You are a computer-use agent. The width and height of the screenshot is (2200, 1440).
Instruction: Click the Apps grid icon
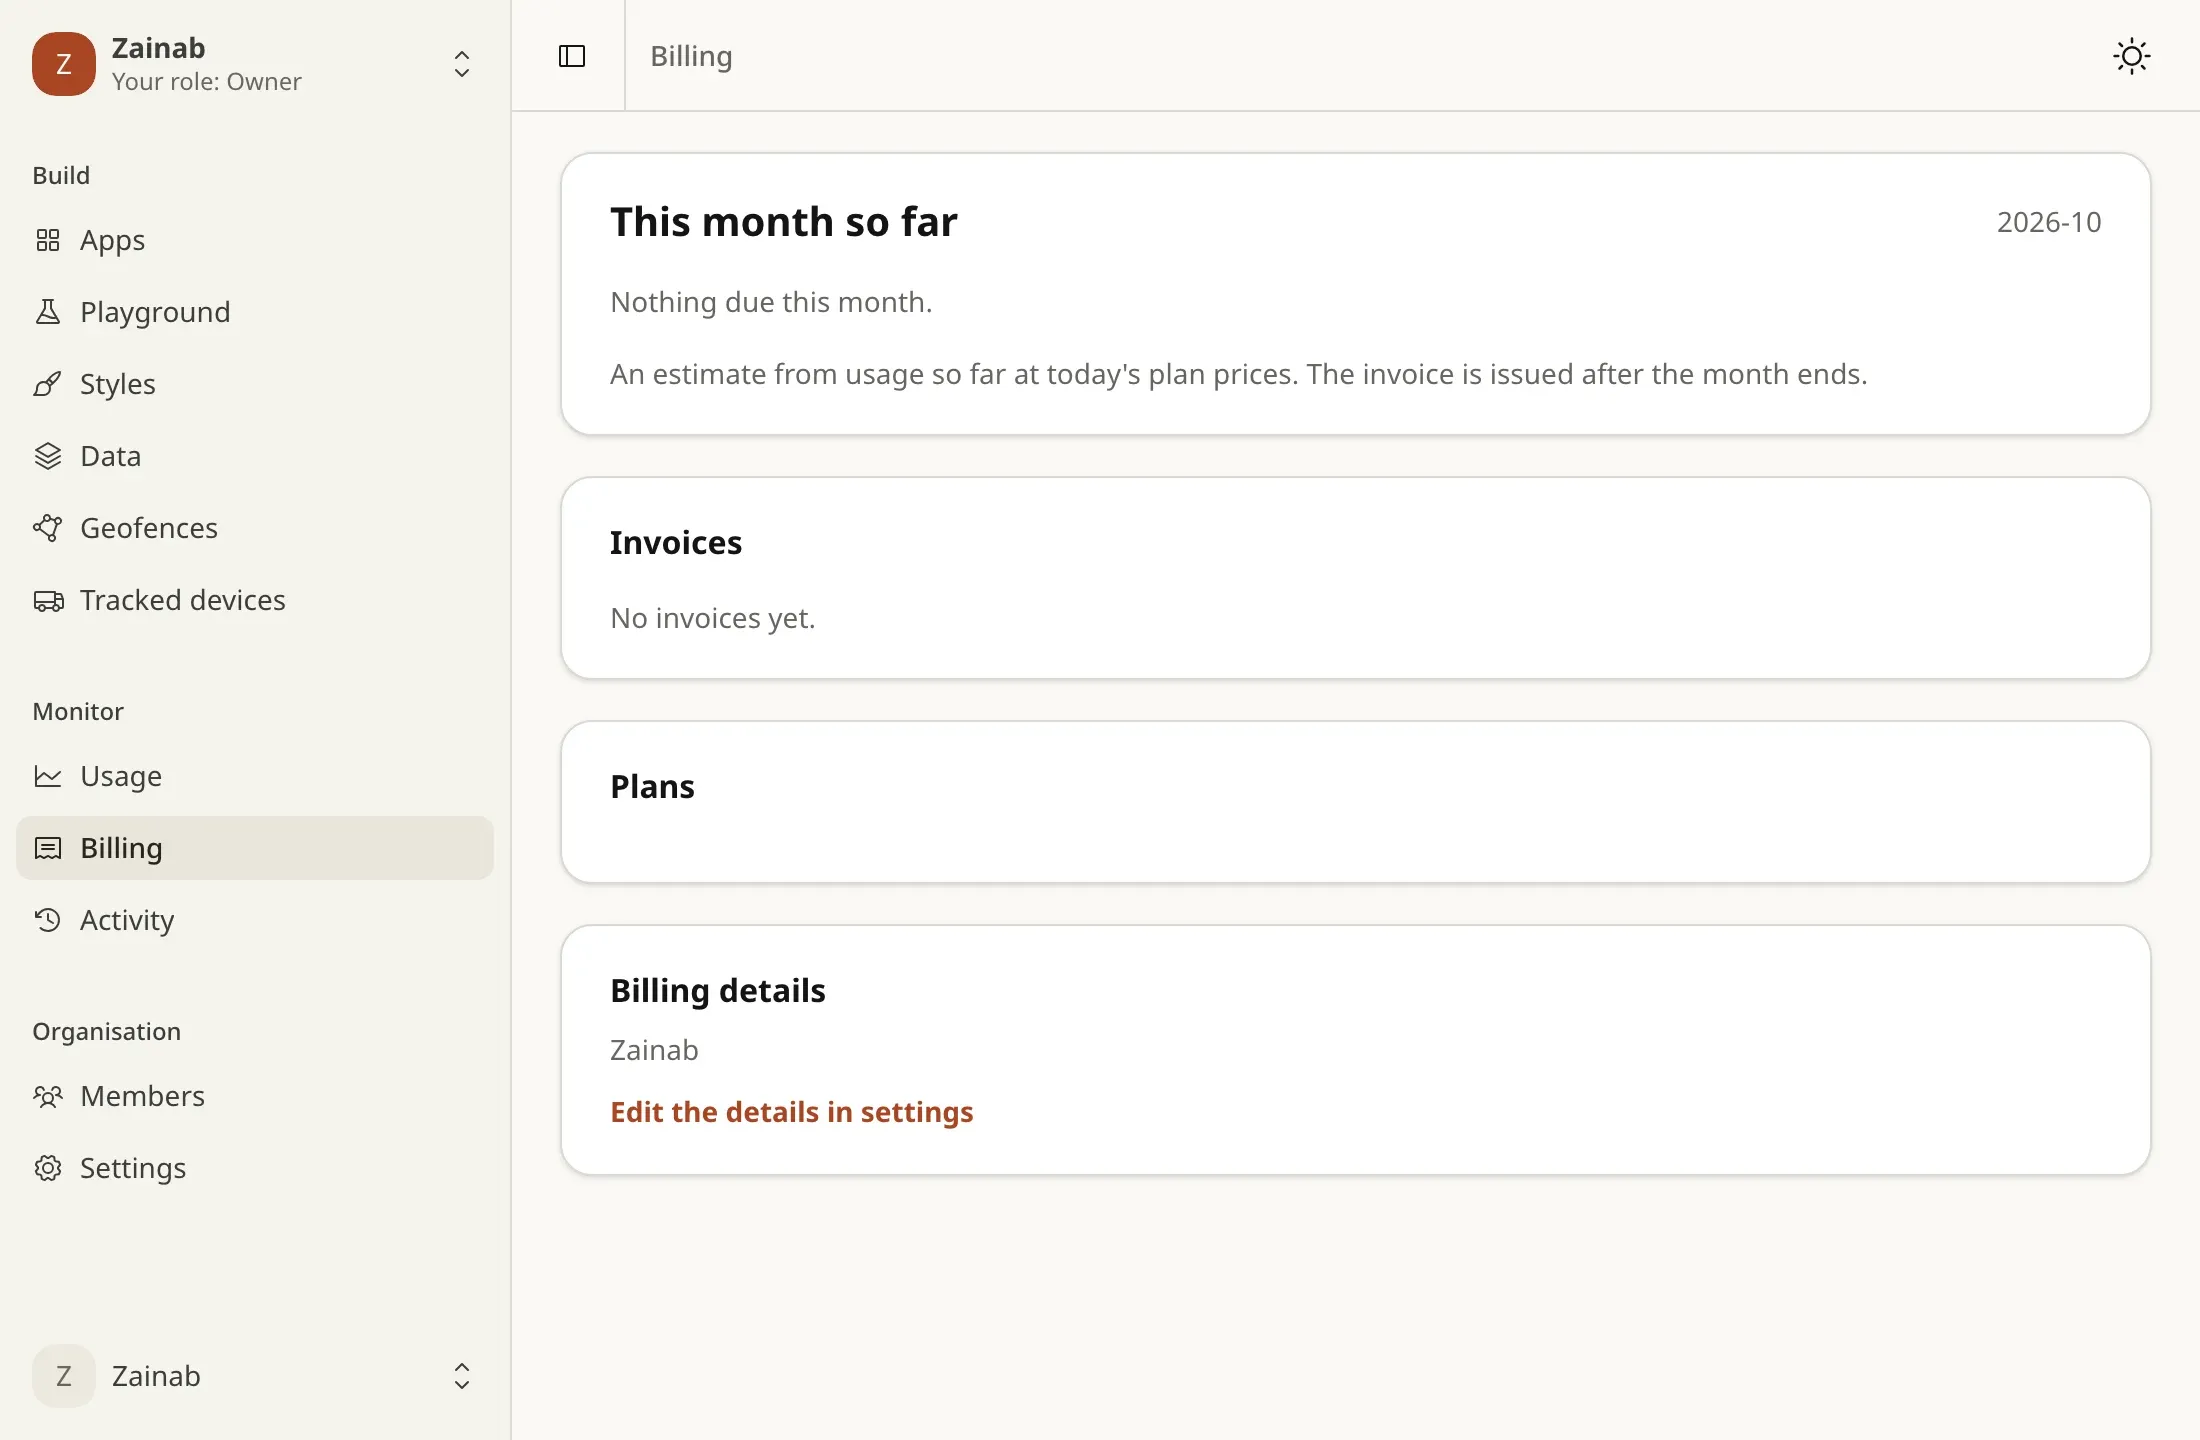(47, 240)
